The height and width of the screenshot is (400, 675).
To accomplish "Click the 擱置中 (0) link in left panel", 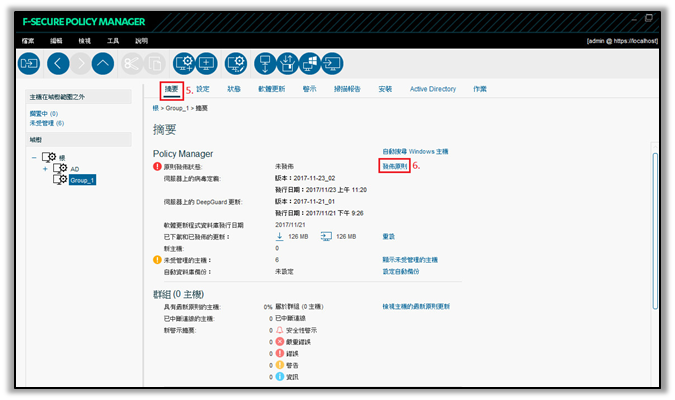I will (x=43, y=114).
